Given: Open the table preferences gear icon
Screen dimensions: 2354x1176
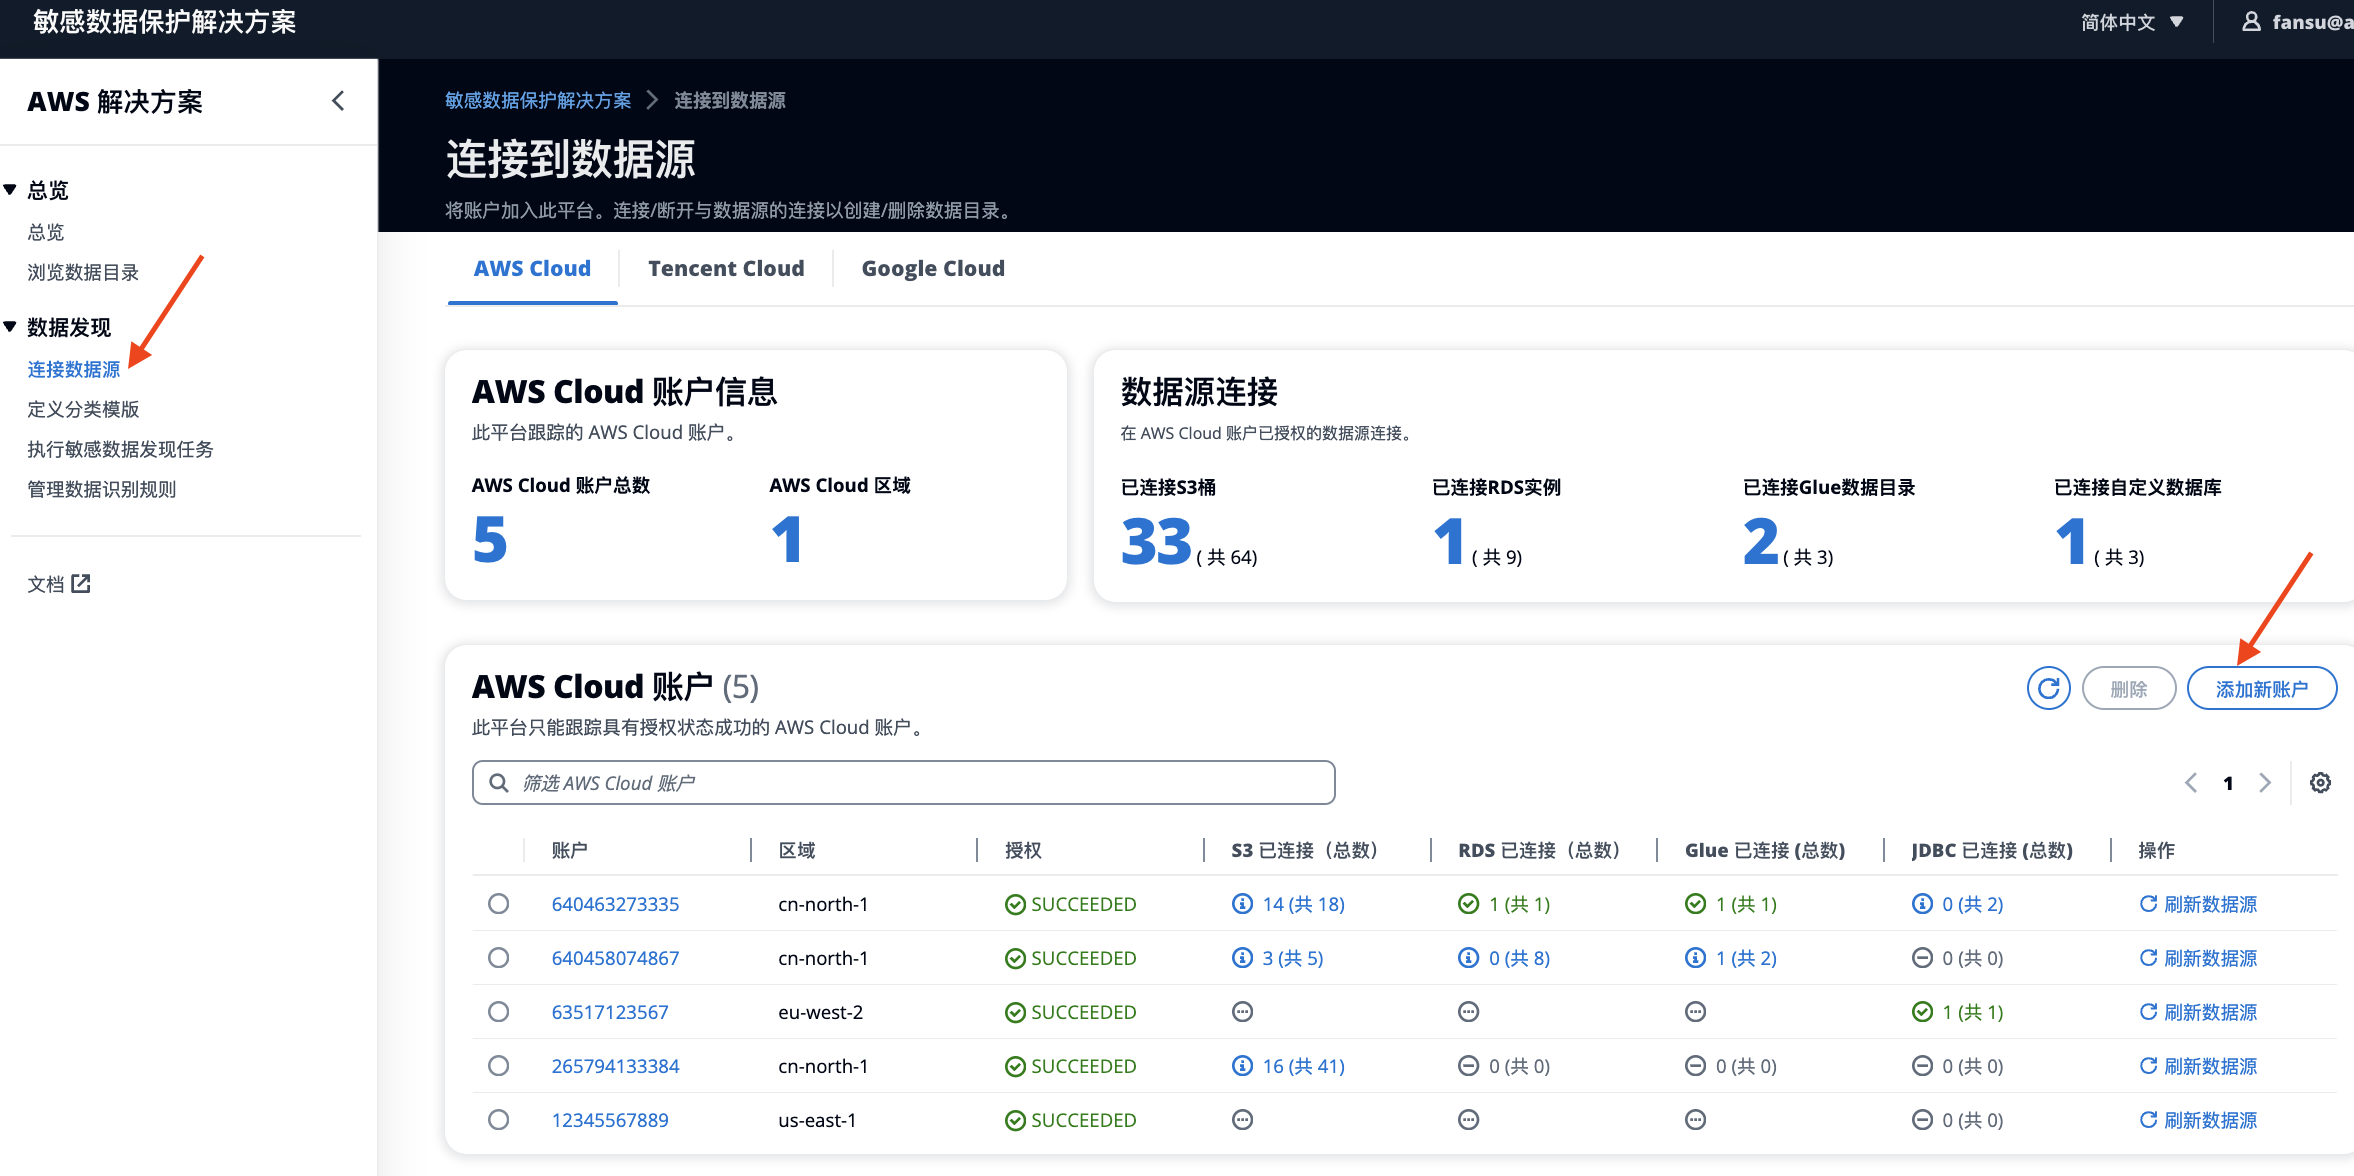Looking at the screenshot, I should click(x=2320, y=783).
